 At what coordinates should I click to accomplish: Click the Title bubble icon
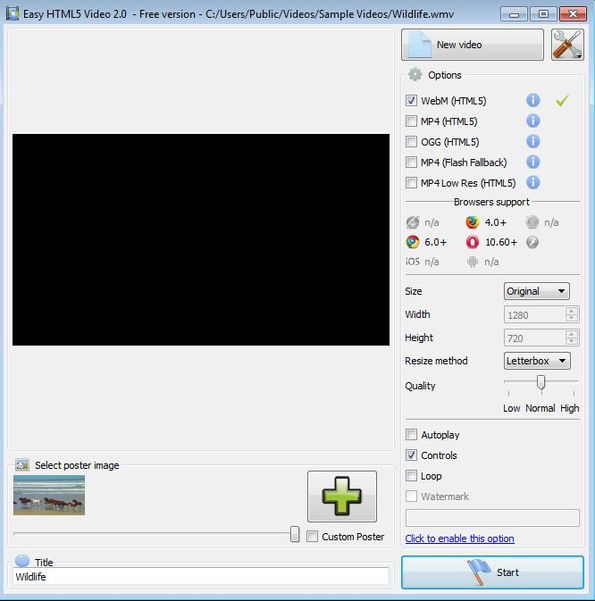pos(22,561)
